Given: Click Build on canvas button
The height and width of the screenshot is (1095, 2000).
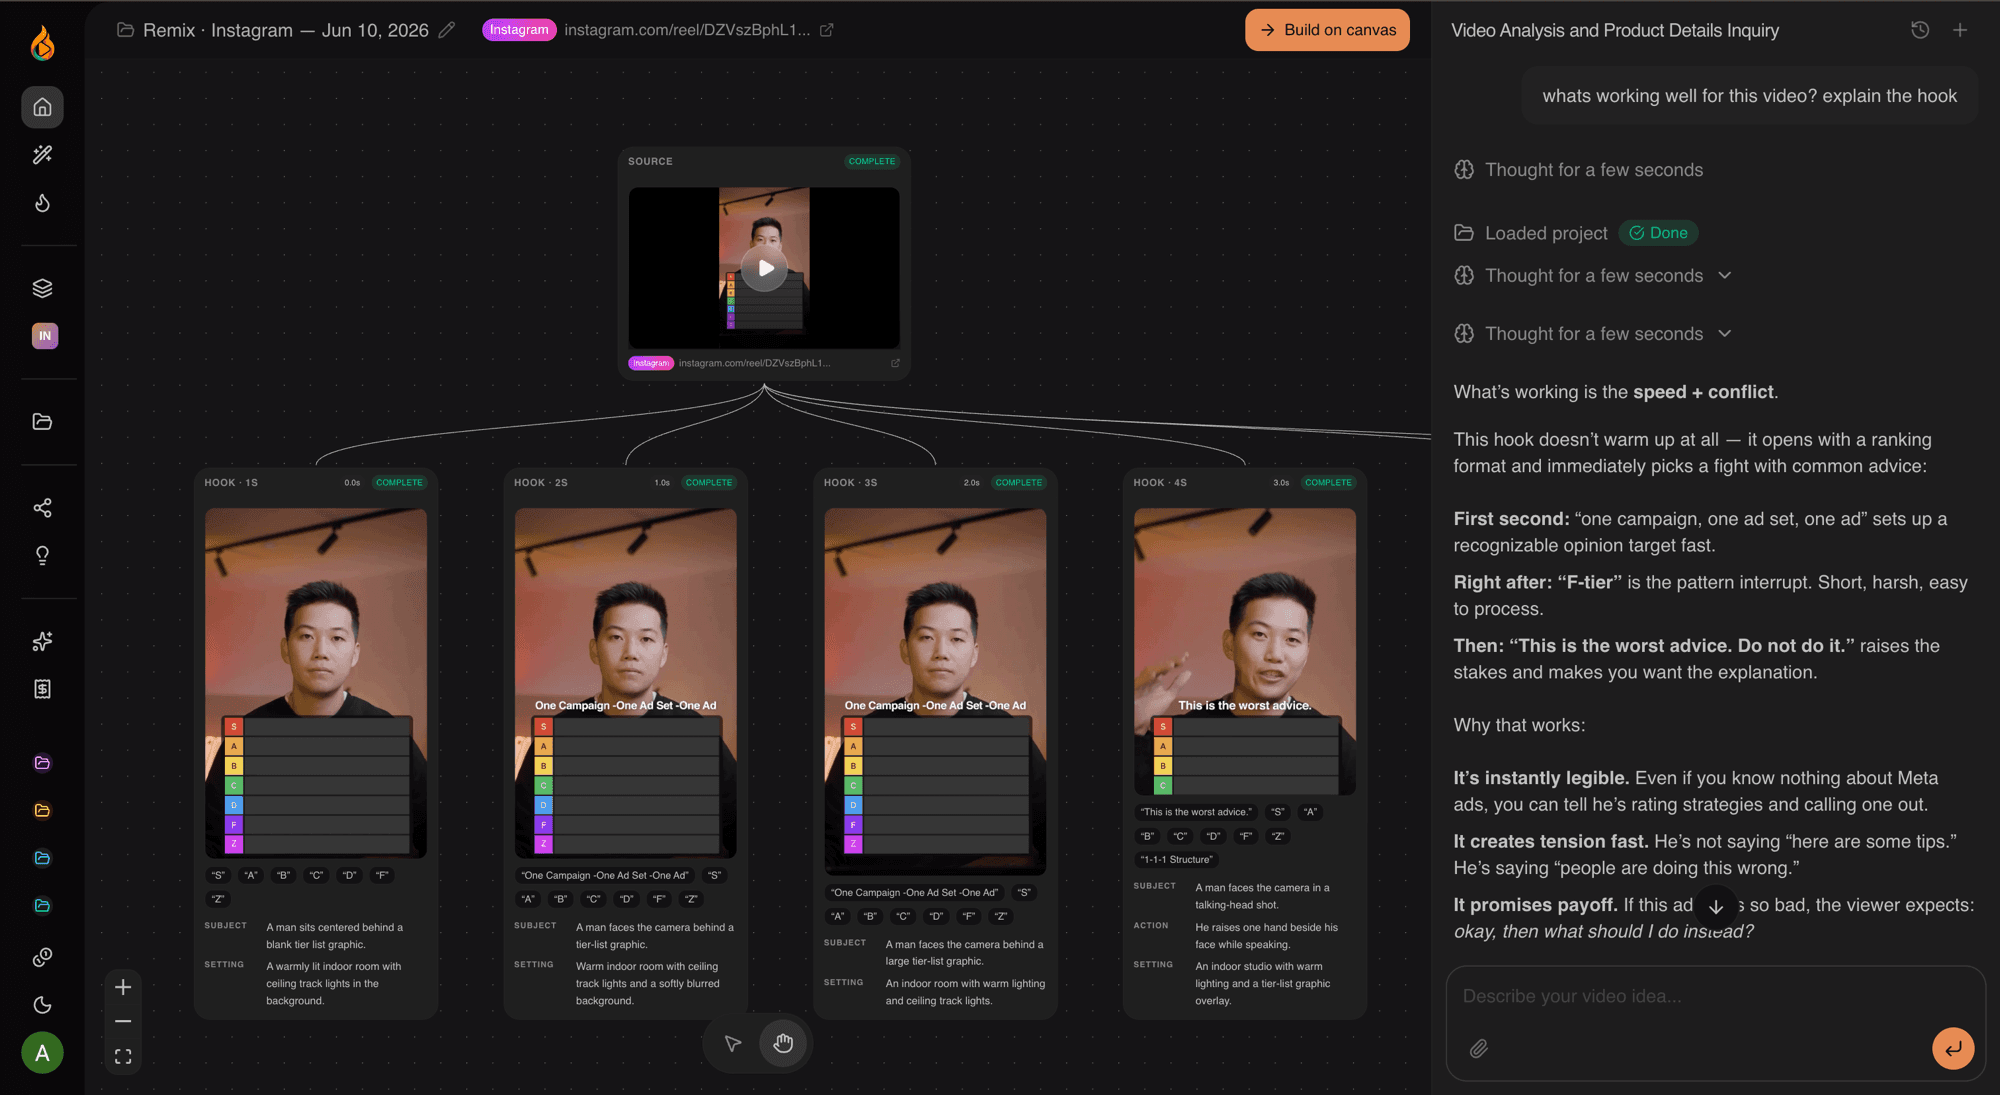Looking at the screenshot, I should (1327, 30).
